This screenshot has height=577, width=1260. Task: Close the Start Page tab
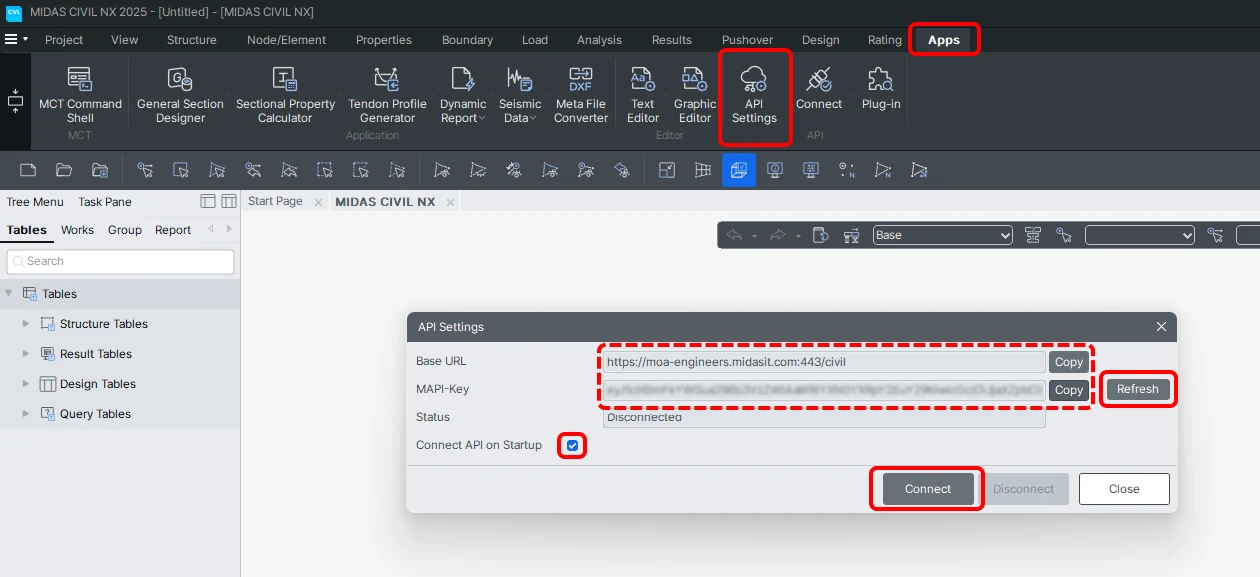pos(318,202)
